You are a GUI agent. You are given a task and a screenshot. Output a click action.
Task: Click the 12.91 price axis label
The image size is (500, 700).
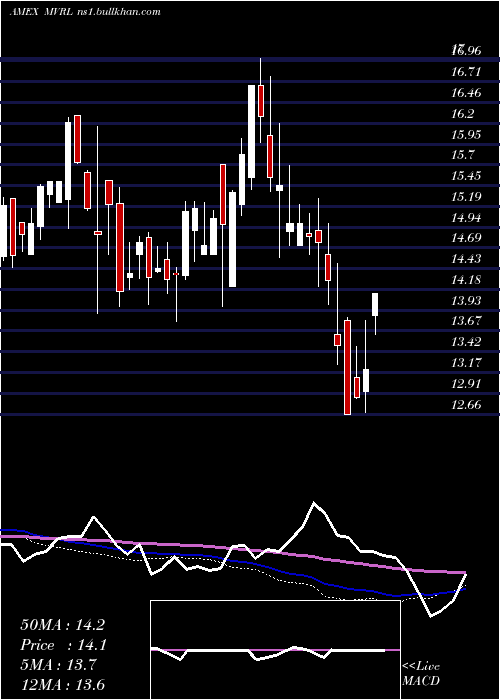point(466,383)
